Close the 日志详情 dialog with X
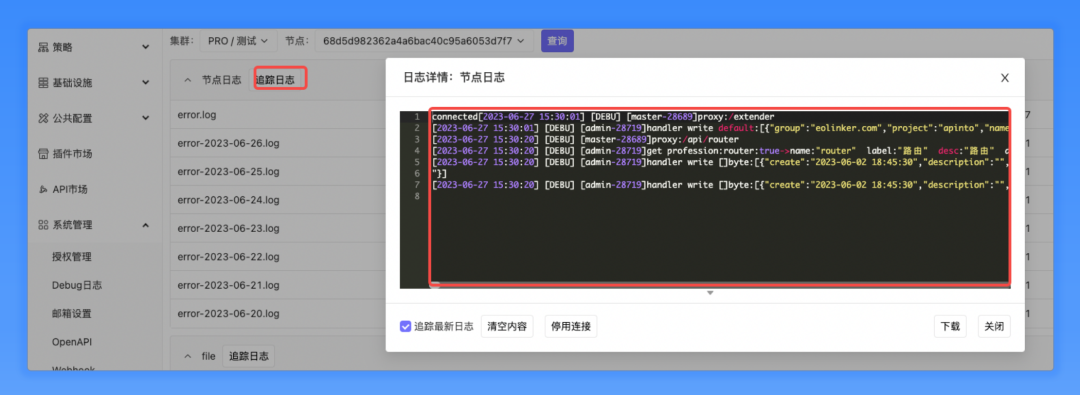This screenshot has height=395, width=1080. click(x=1004, y=78)
